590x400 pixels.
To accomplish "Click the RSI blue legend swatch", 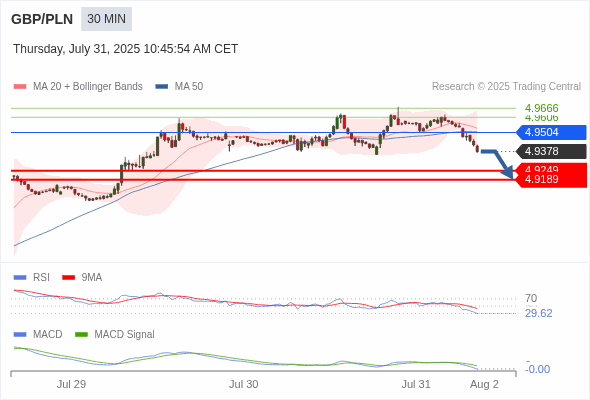I will click(x=20, y=278).
